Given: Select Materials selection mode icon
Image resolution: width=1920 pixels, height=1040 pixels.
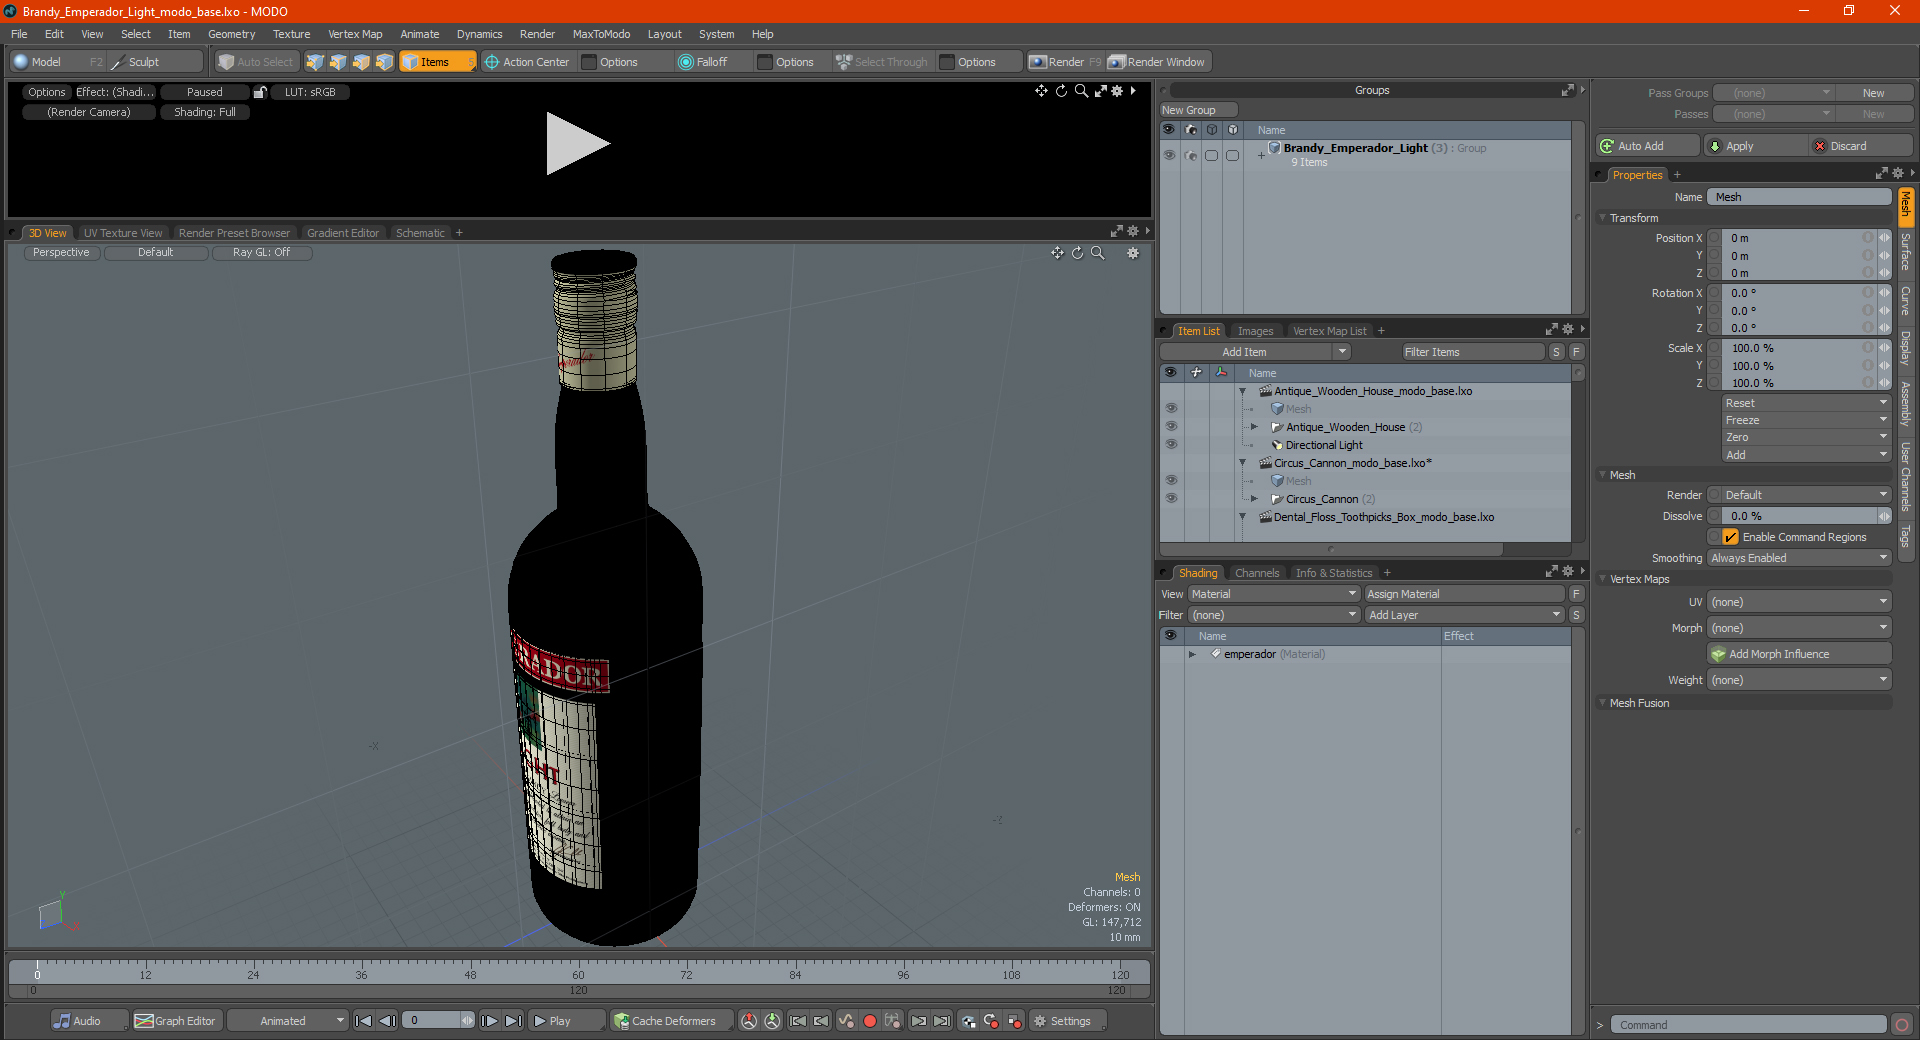Looking at the screenshot, I should tap(384, 62).
